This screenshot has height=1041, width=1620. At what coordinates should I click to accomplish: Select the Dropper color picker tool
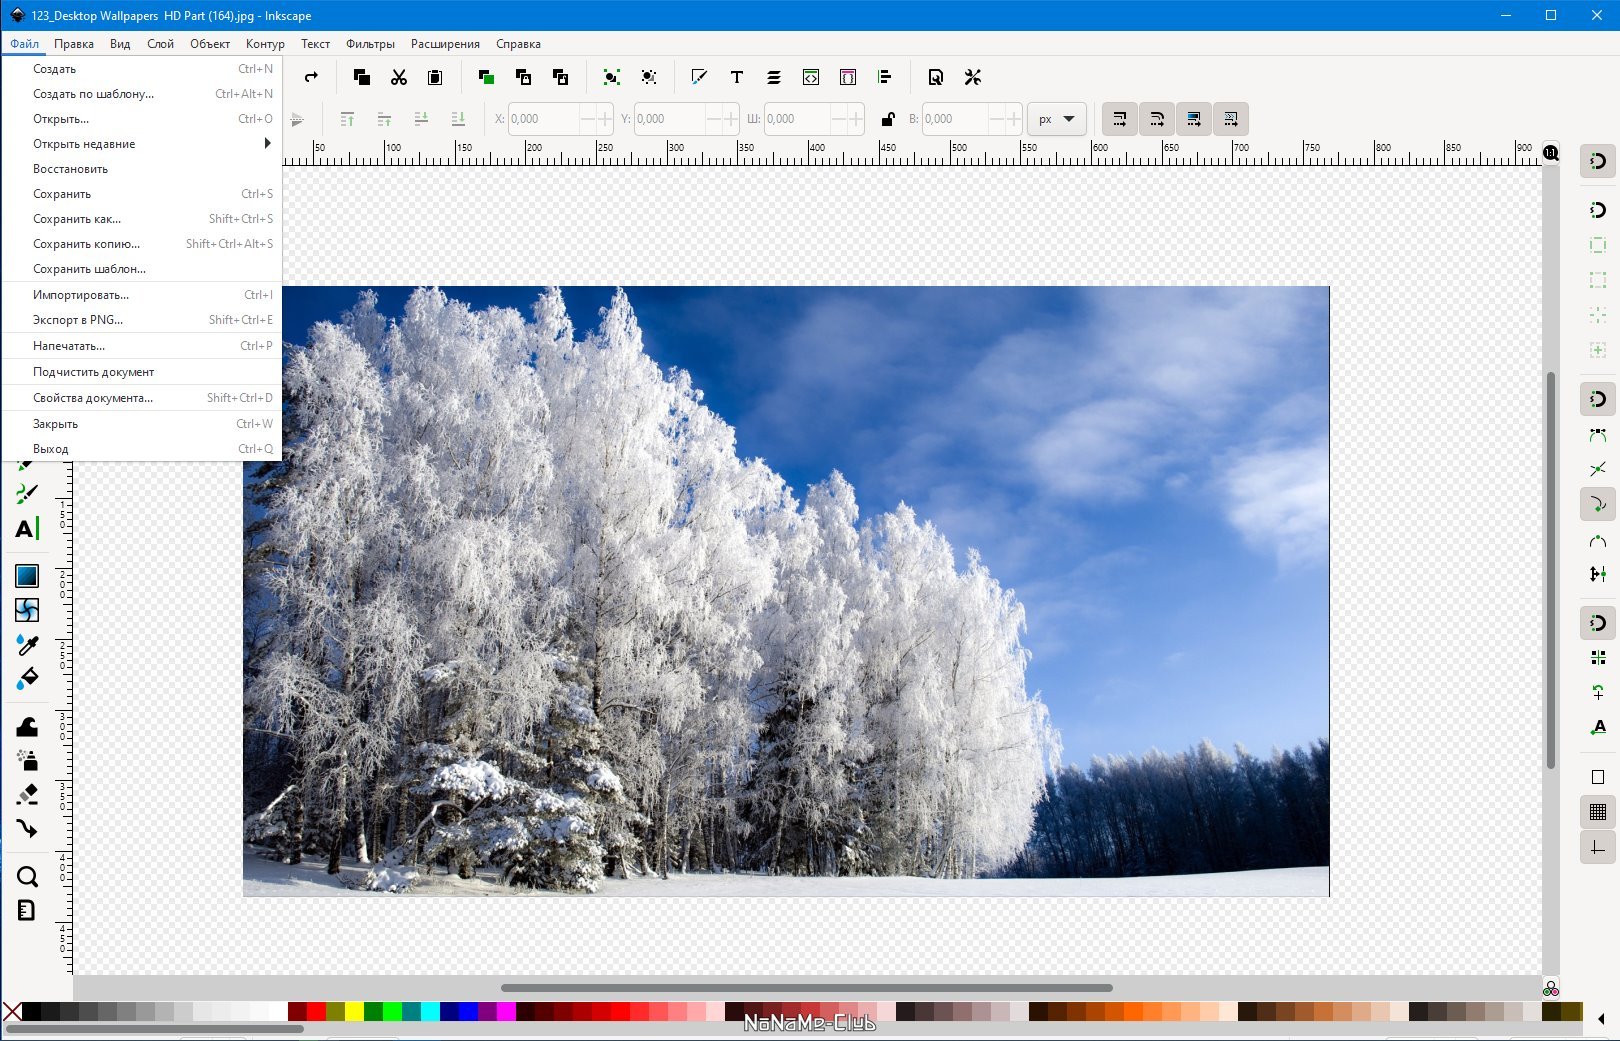click(x=27, y=645)
